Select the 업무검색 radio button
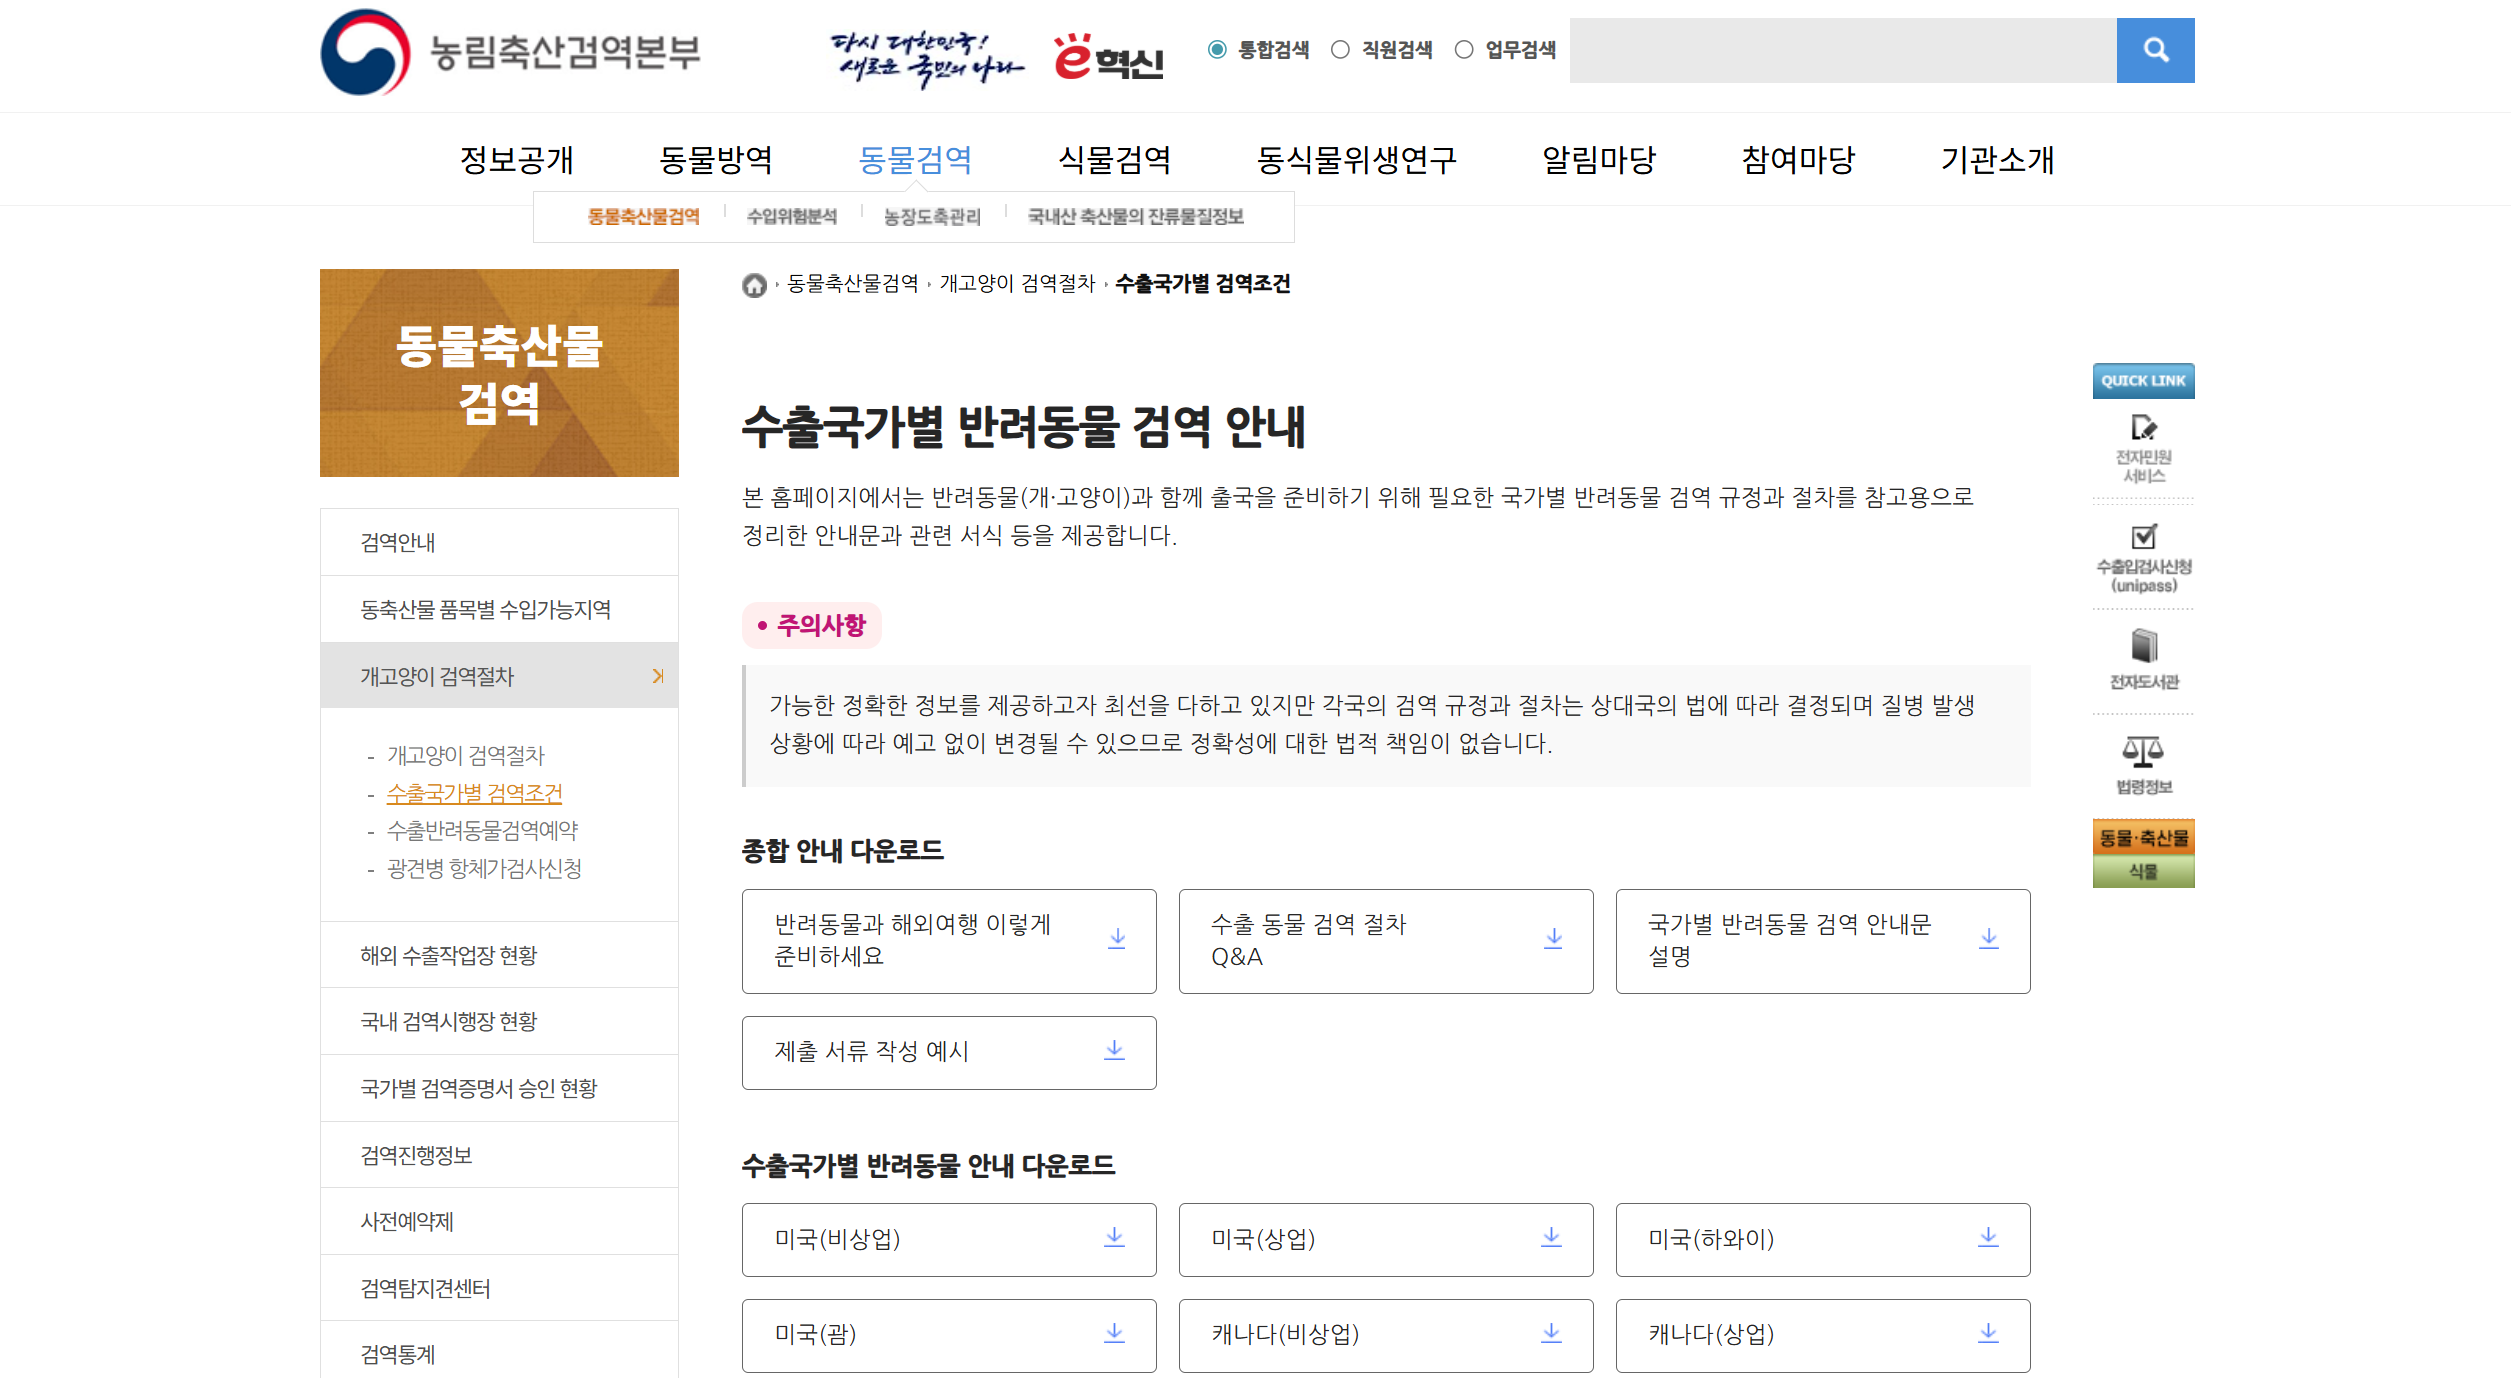Image resolution: width=2511 pixels, height=1378 pixels. click(x=1464, y=50)
